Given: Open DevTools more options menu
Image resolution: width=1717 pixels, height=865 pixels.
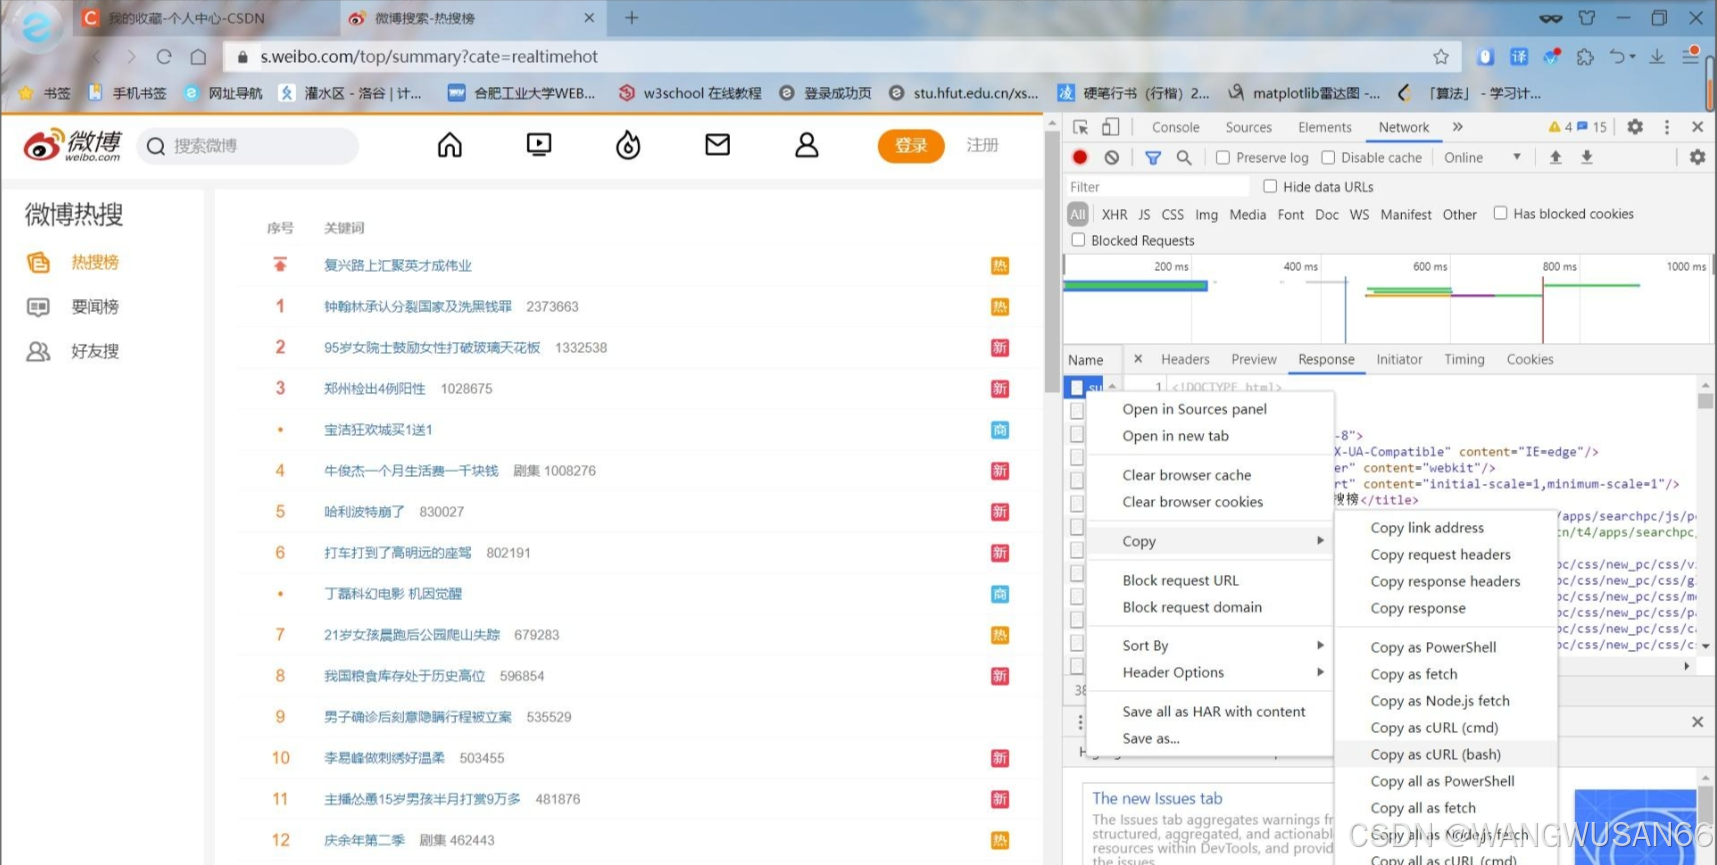Looking at the screenshot, I should tap(1667, 127).
